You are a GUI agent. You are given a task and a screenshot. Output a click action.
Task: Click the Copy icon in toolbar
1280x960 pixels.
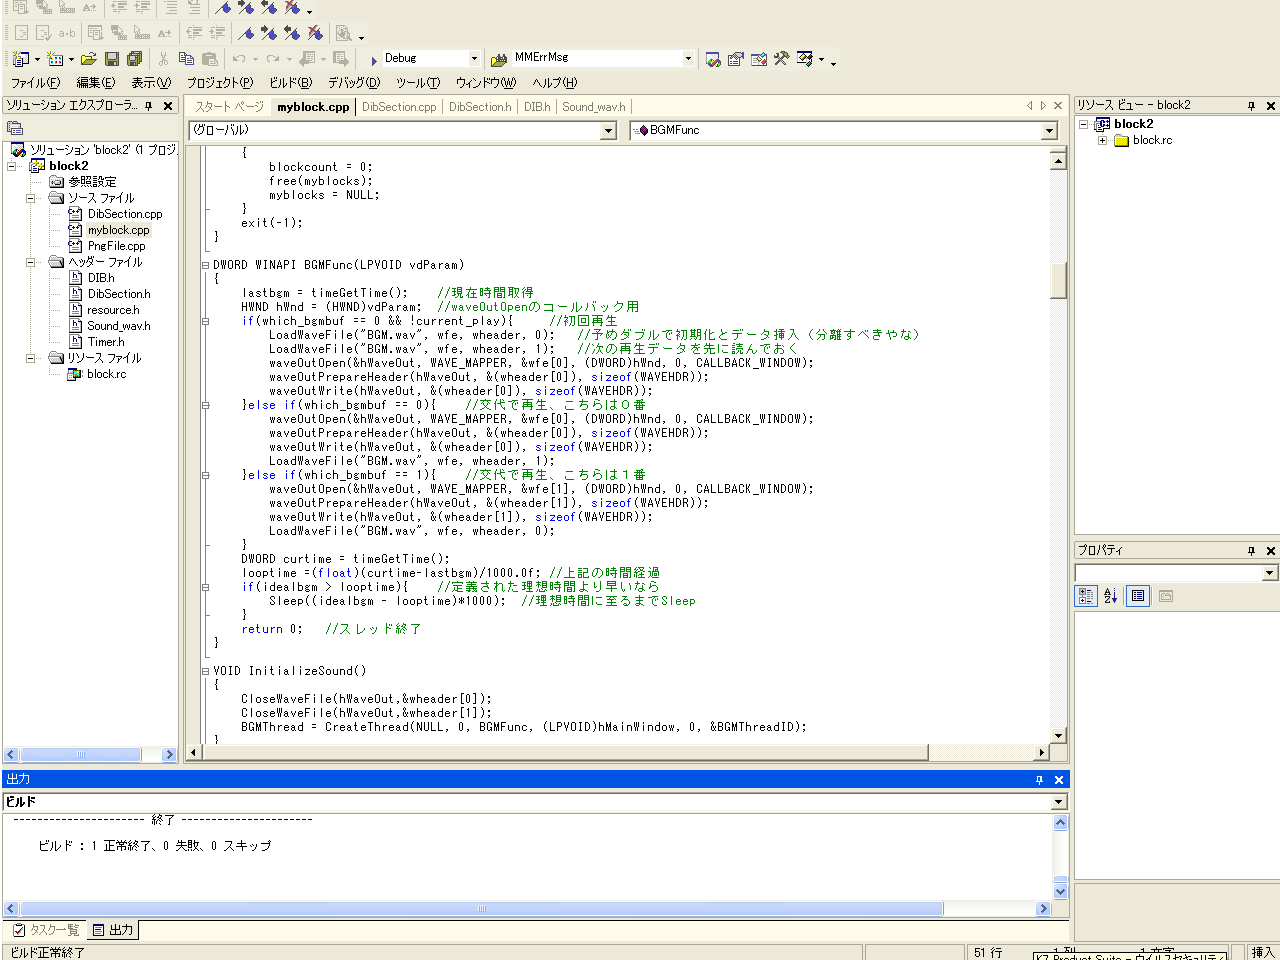187,59
